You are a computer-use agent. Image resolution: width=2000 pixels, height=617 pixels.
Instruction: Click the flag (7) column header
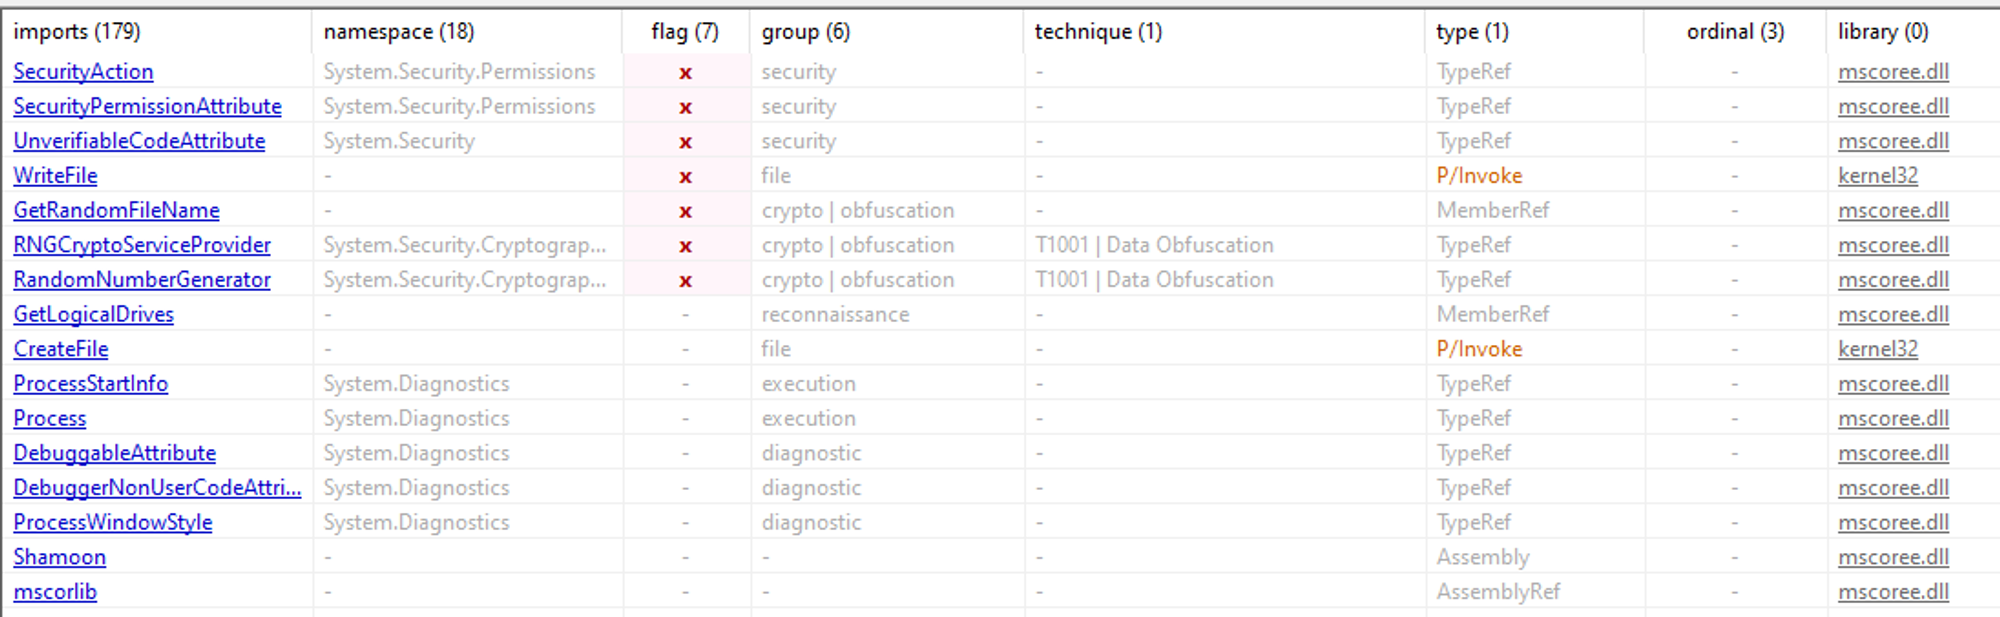685,32
